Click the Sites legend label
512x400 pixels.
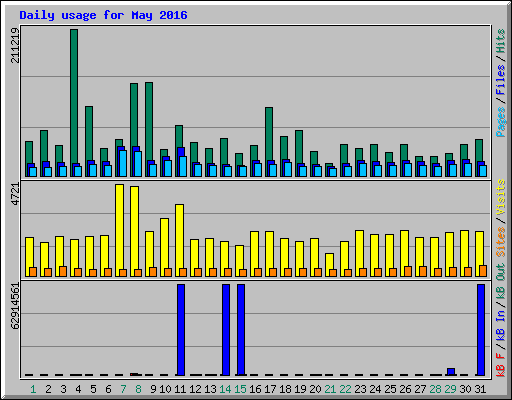[x=500, y=242]
